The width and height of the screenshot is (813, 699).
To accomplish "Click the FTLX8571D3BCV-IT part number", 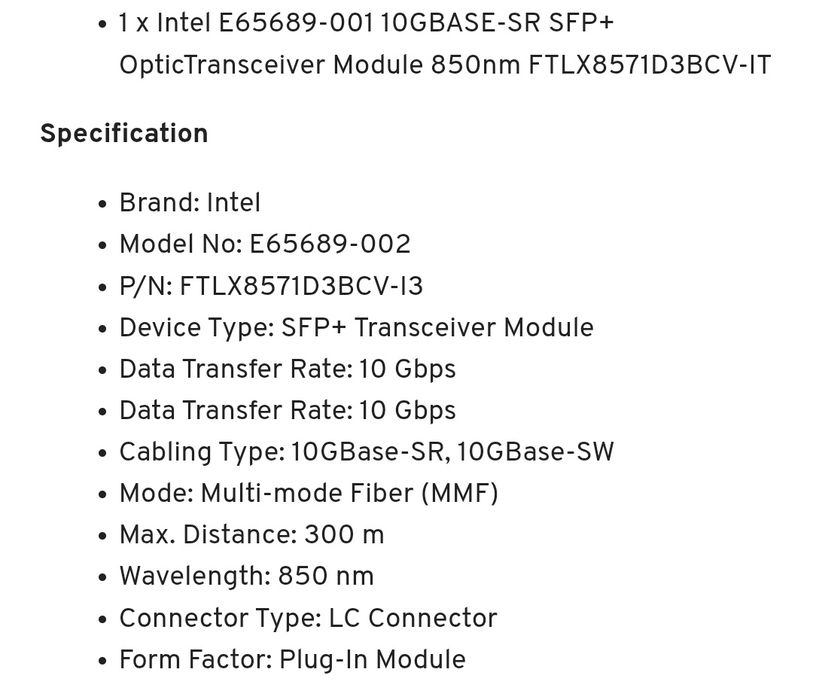I will point(650,65).
